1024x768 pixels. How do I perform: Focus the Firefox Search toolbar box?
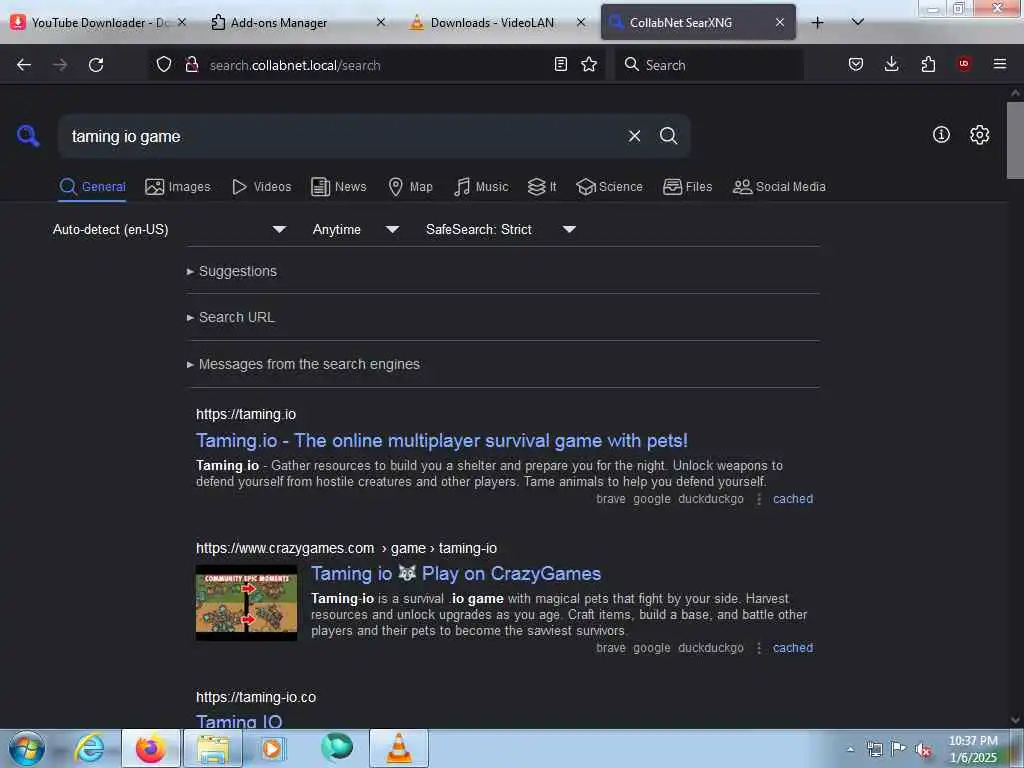click(709, 65)
